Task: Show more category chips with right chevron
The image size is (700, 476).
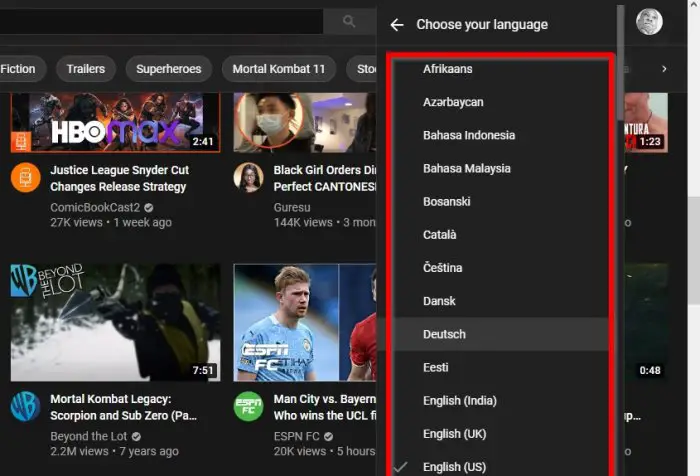Action: coord(664,69)
